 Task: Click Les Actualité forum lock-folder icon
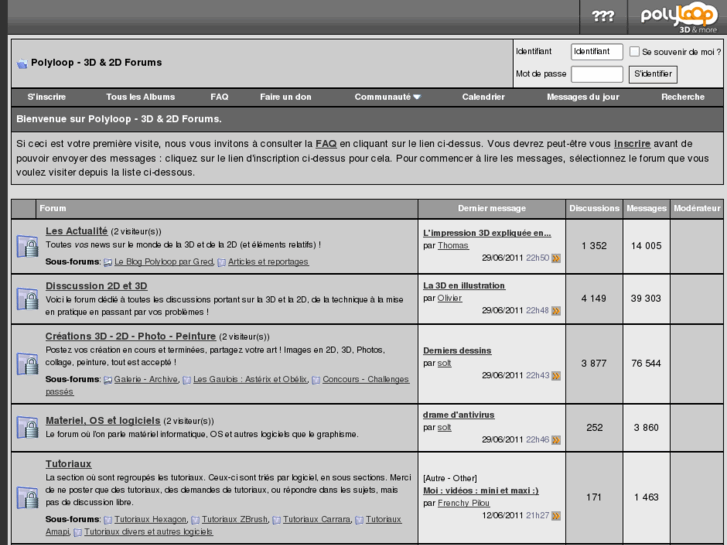(28, 246)
